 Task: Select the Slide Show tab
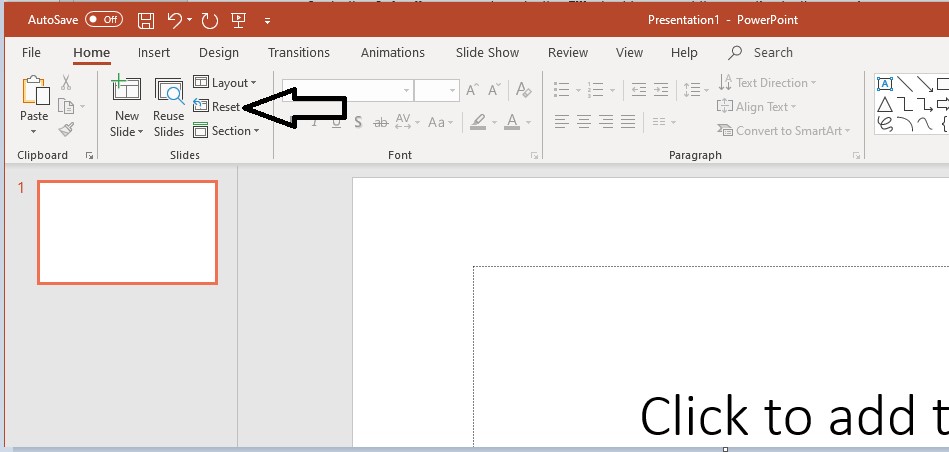click(487, 53)
